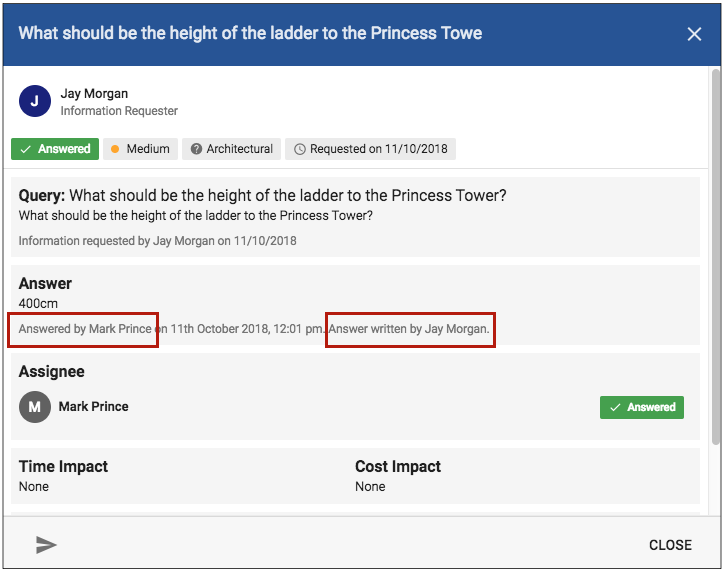The image size is (723, 572).
Task: Click Jay Morgan's J avatar
Action: (35, 101)
